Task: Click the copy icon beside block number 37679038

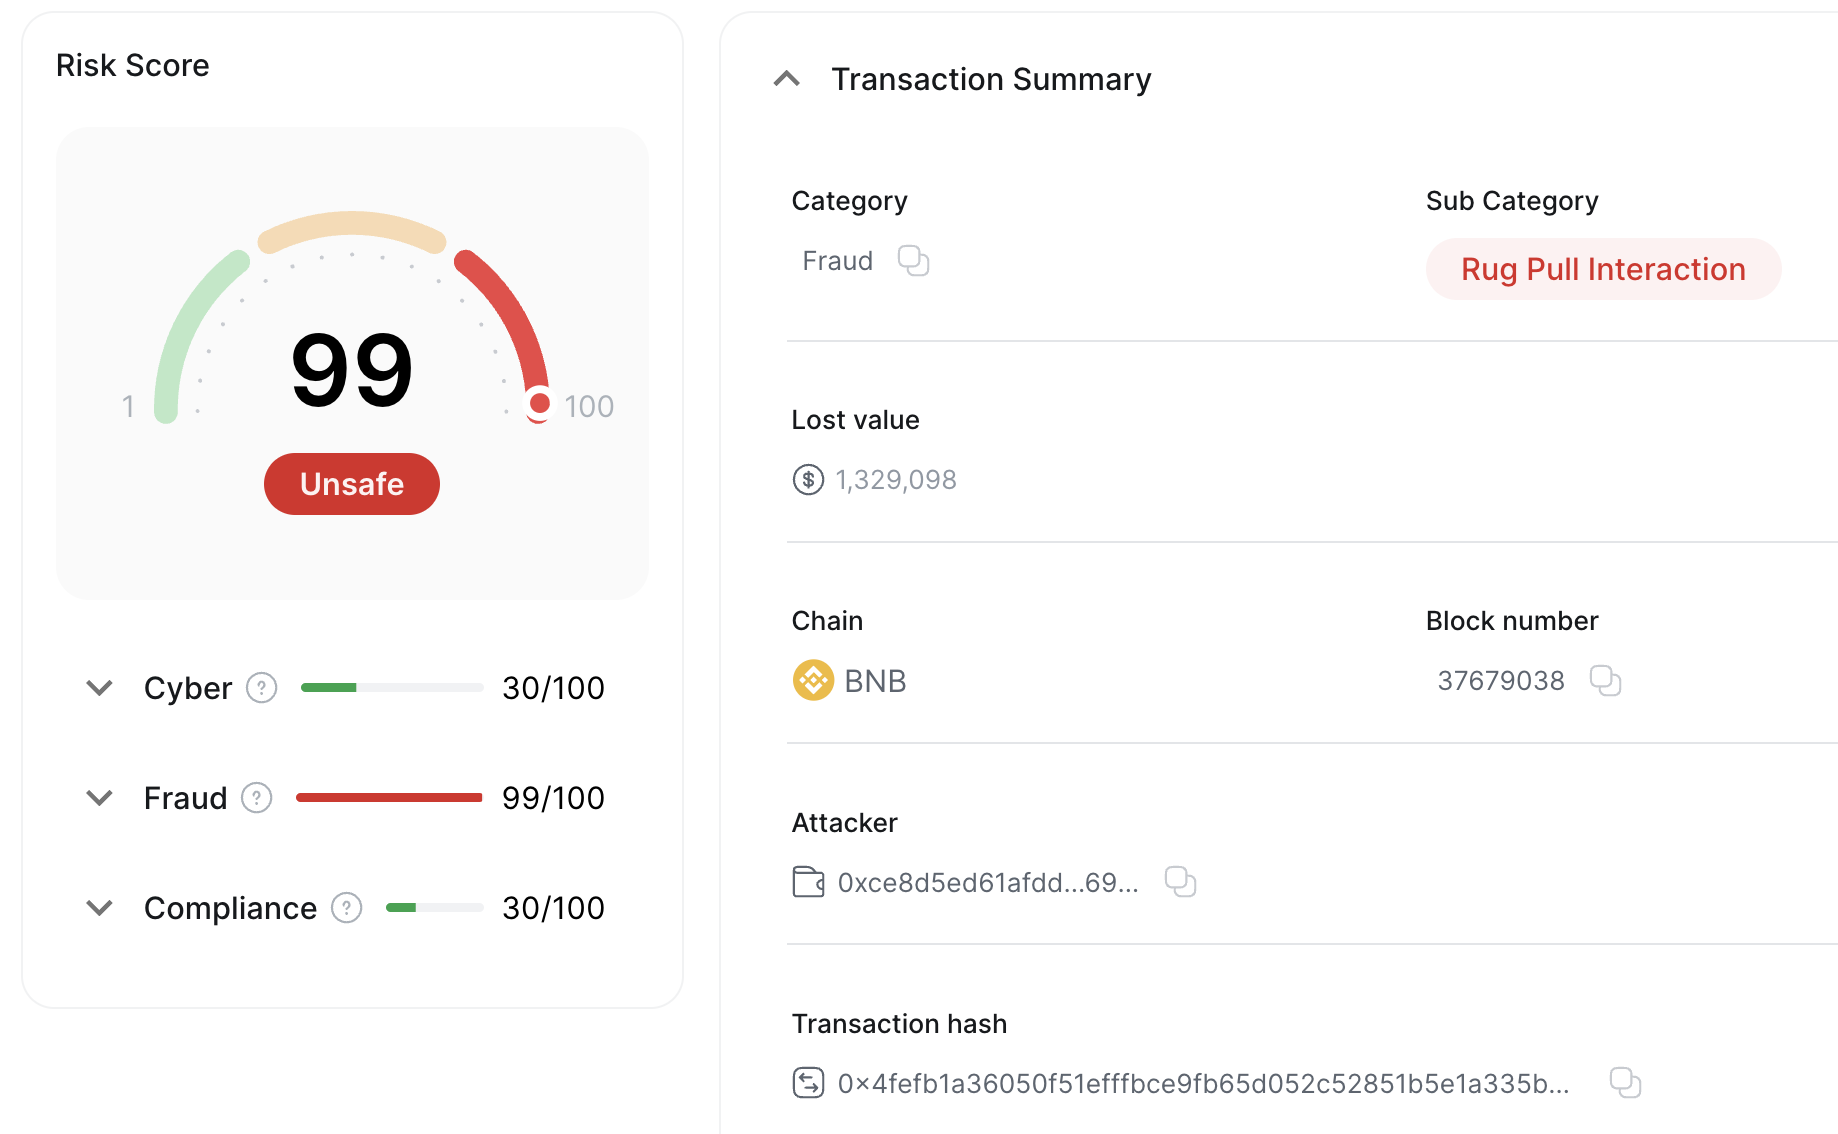Action: pos(1607,680)
